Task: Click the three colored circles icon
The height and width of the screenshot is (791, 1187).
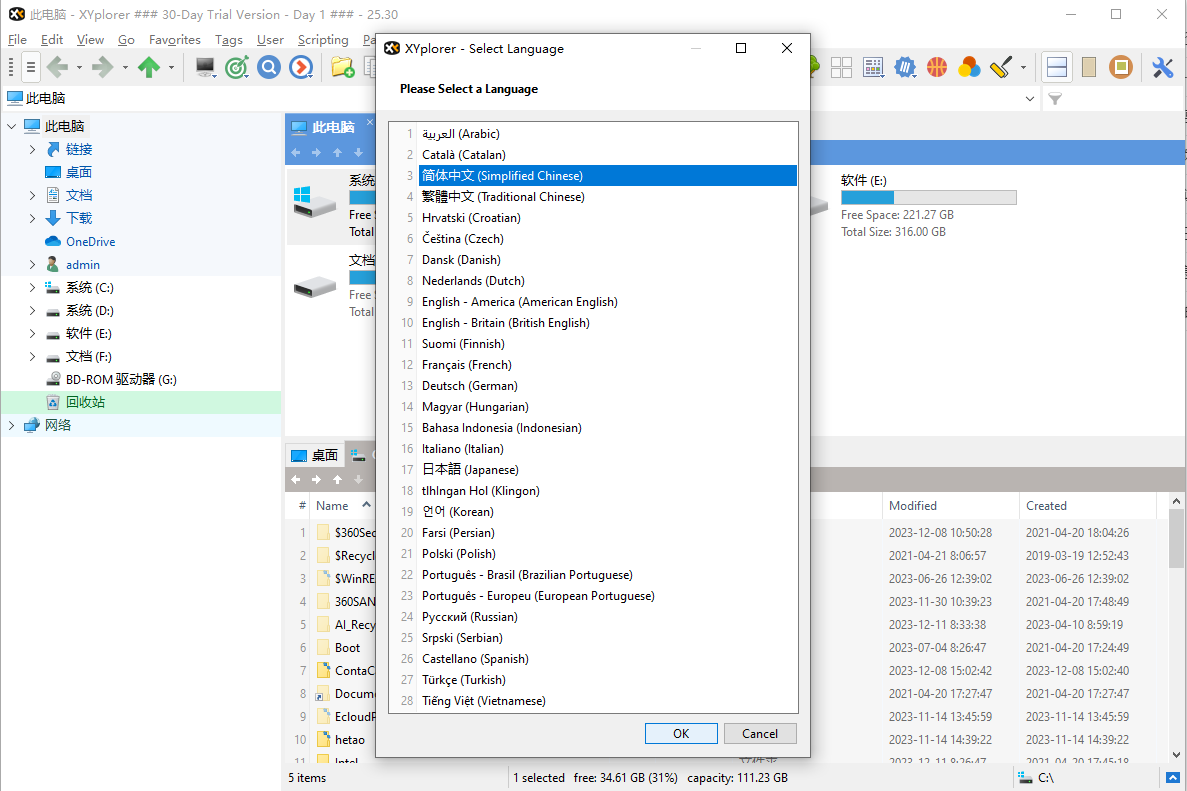Action: pyautogui.click(x=968, y=67)
